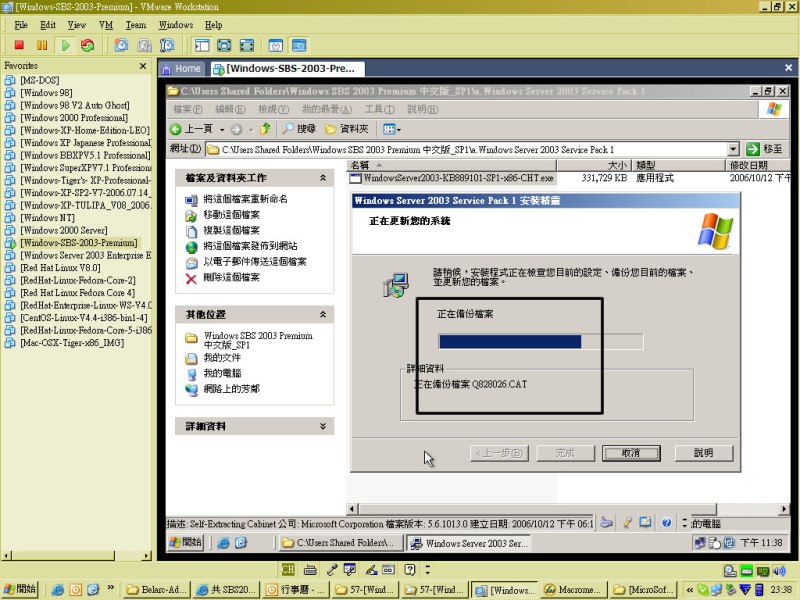Click the Revert to Snapshot toolbar icon
Image resolution: width=800 pixels, height=600 pixels.
tap(144, 45)
